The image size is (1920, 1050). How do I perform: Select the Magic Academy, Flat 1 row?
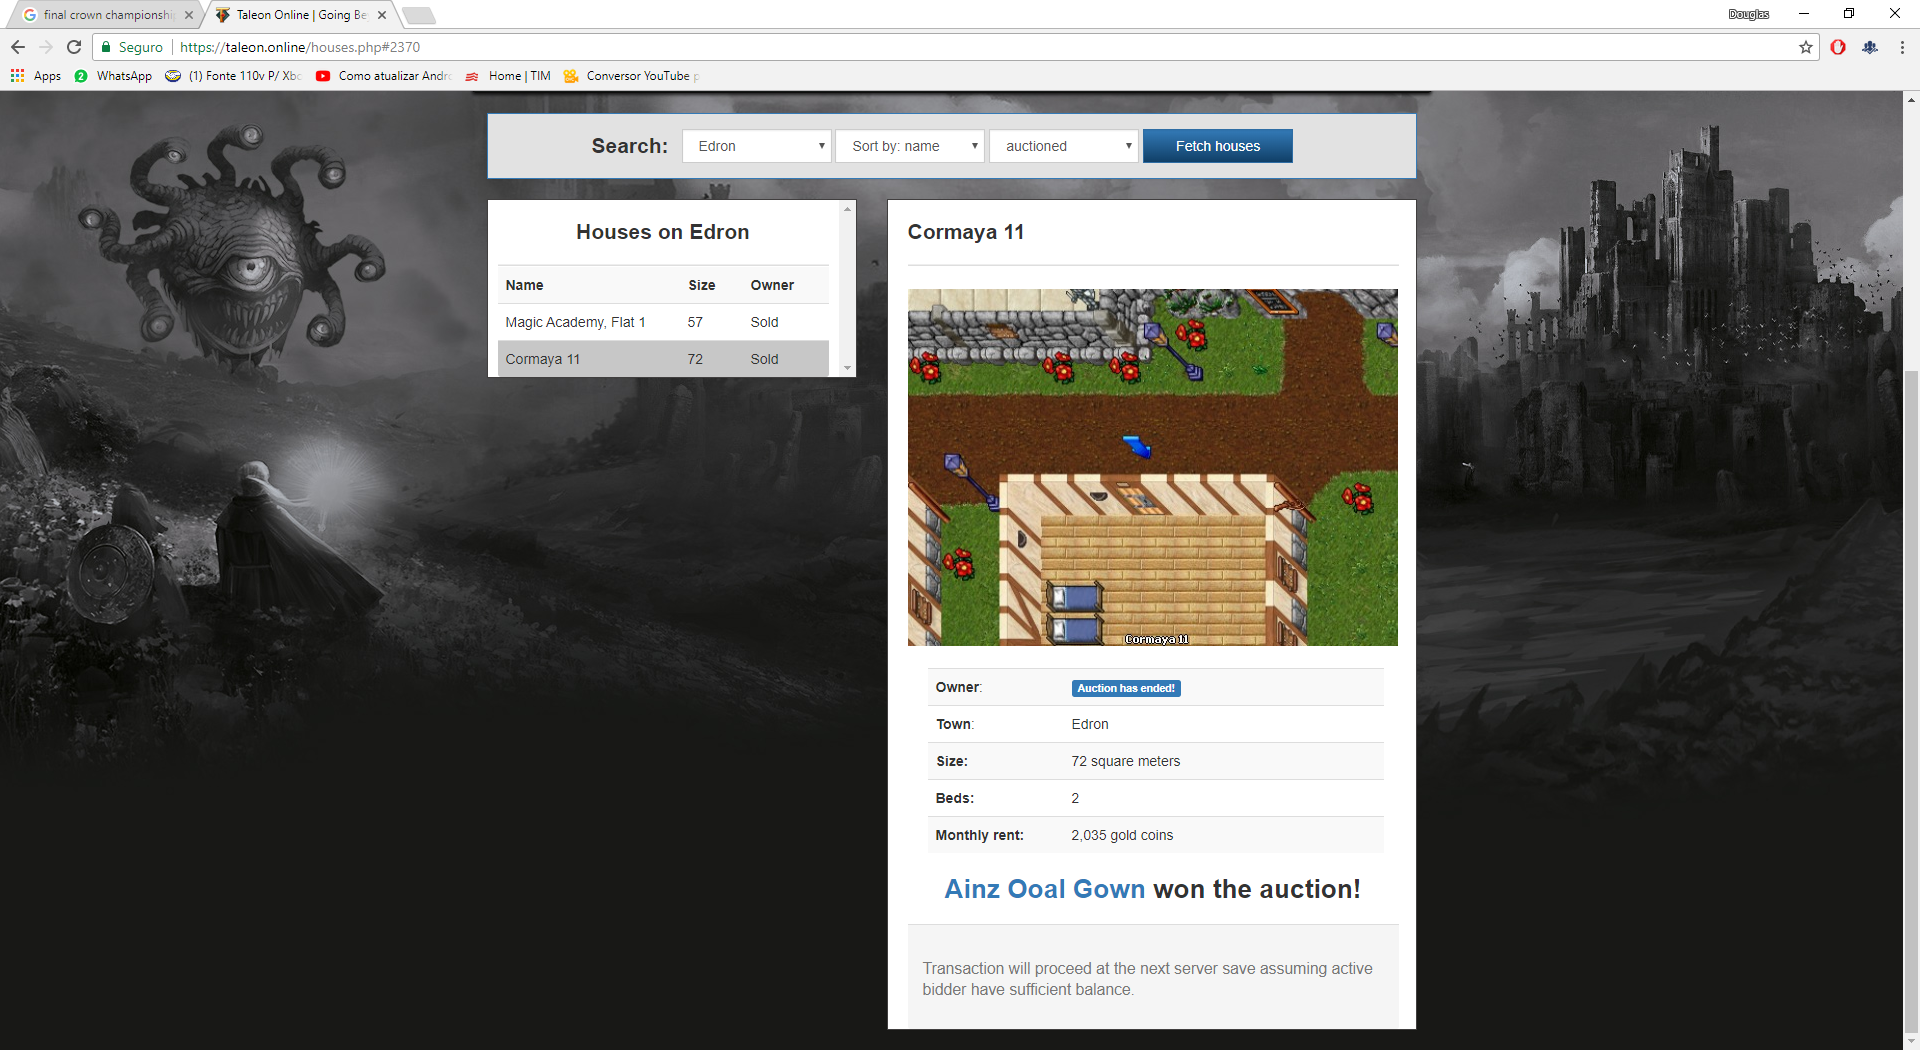point(575,322)
